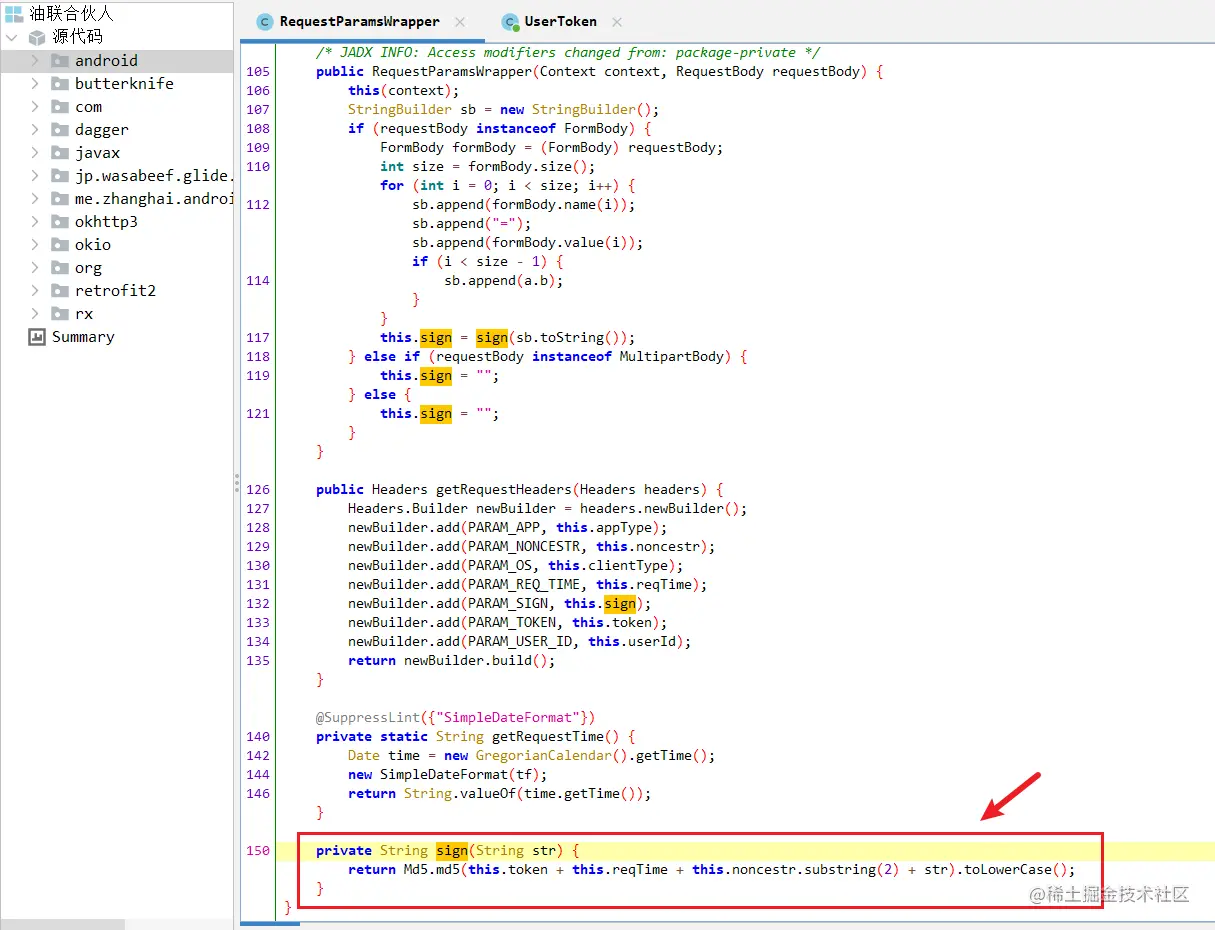Click the okhttp3 package folder icon
Viewport: 1215px width, 930px height.
60,221
